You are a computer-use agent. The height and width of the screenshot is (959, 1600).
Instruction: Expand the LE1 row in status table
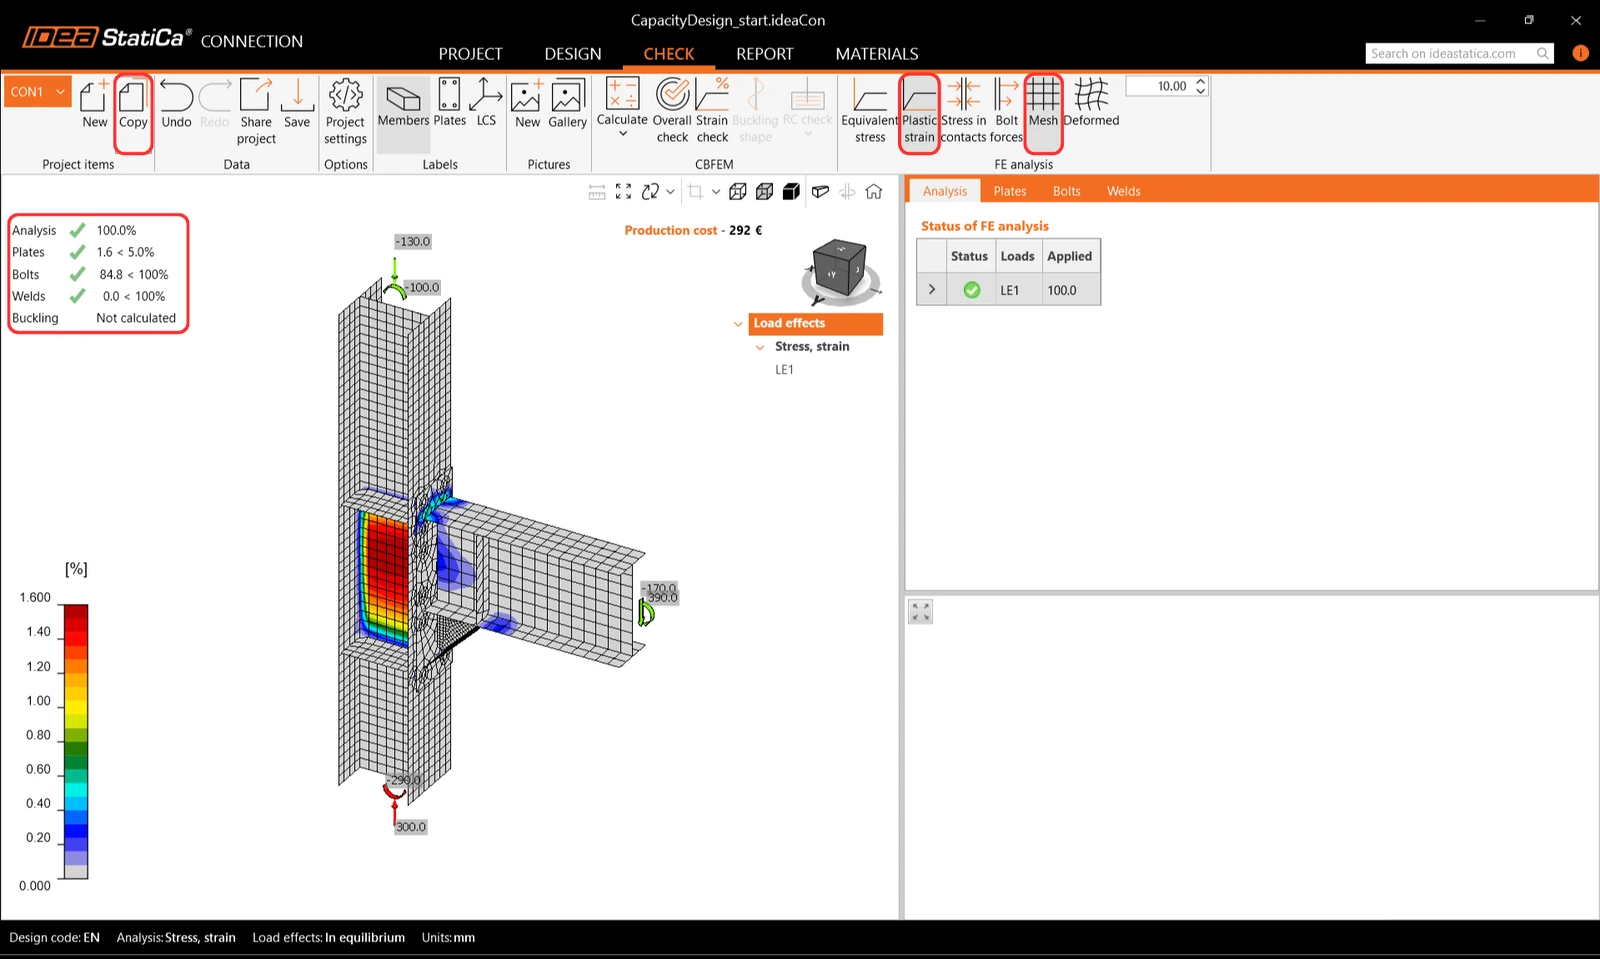932,290
